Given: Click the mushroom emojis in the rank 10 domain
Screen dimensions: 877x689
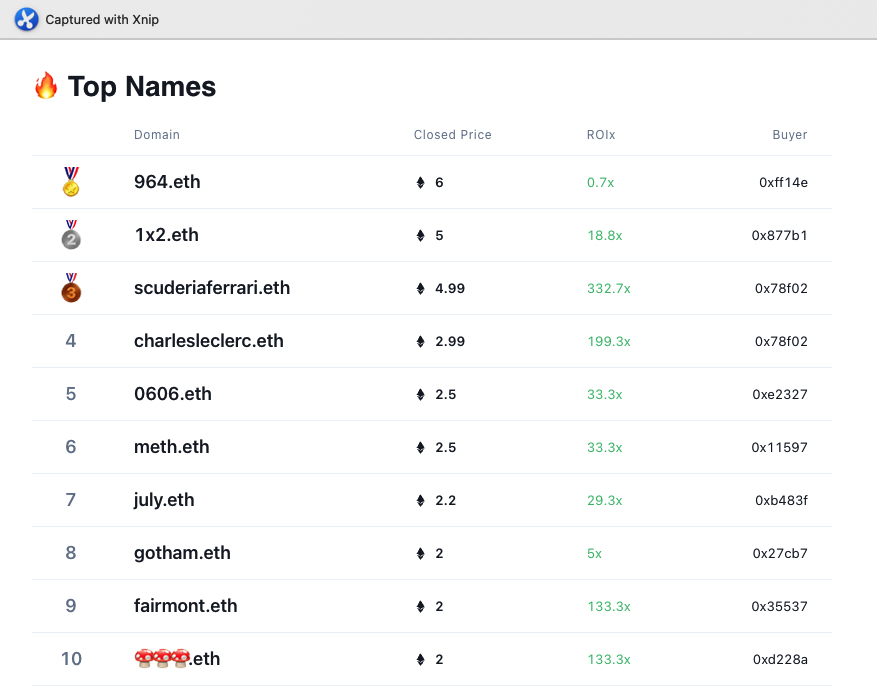Looking at the screenshot, I should click(162, 658).
